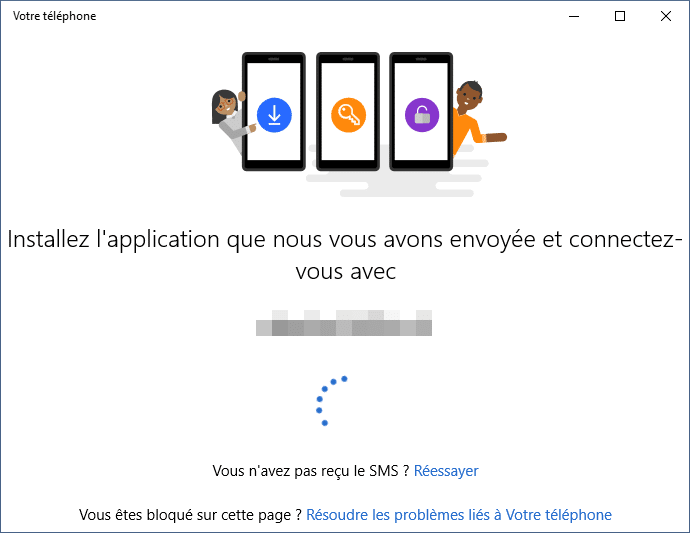The width and height of the screenshot is (690, 533).
Task: Click the blurred account email text
Action: click(x=344, y=323)
